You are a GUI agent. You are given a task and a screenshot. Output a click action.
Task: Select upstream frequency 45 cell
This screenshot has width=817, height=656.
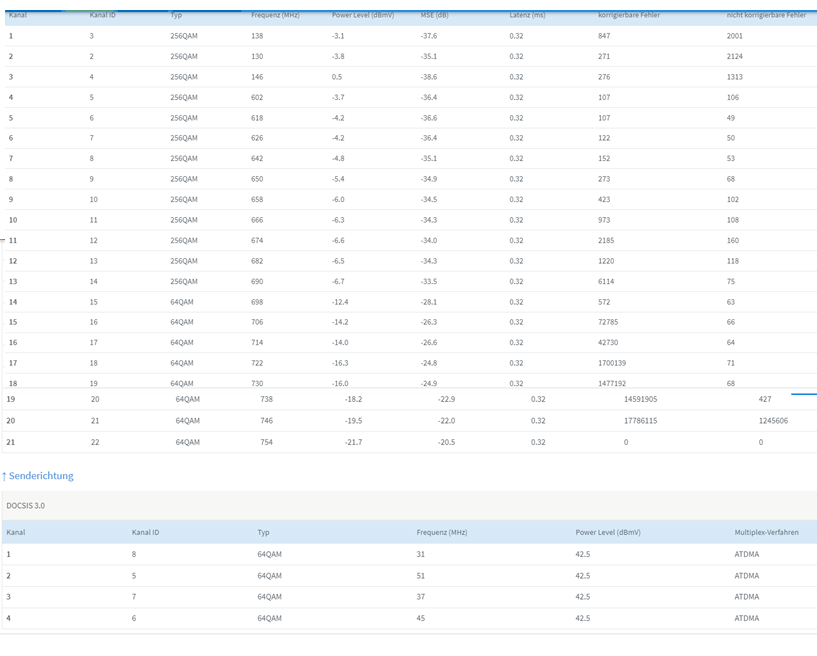[x=420, y=618]
